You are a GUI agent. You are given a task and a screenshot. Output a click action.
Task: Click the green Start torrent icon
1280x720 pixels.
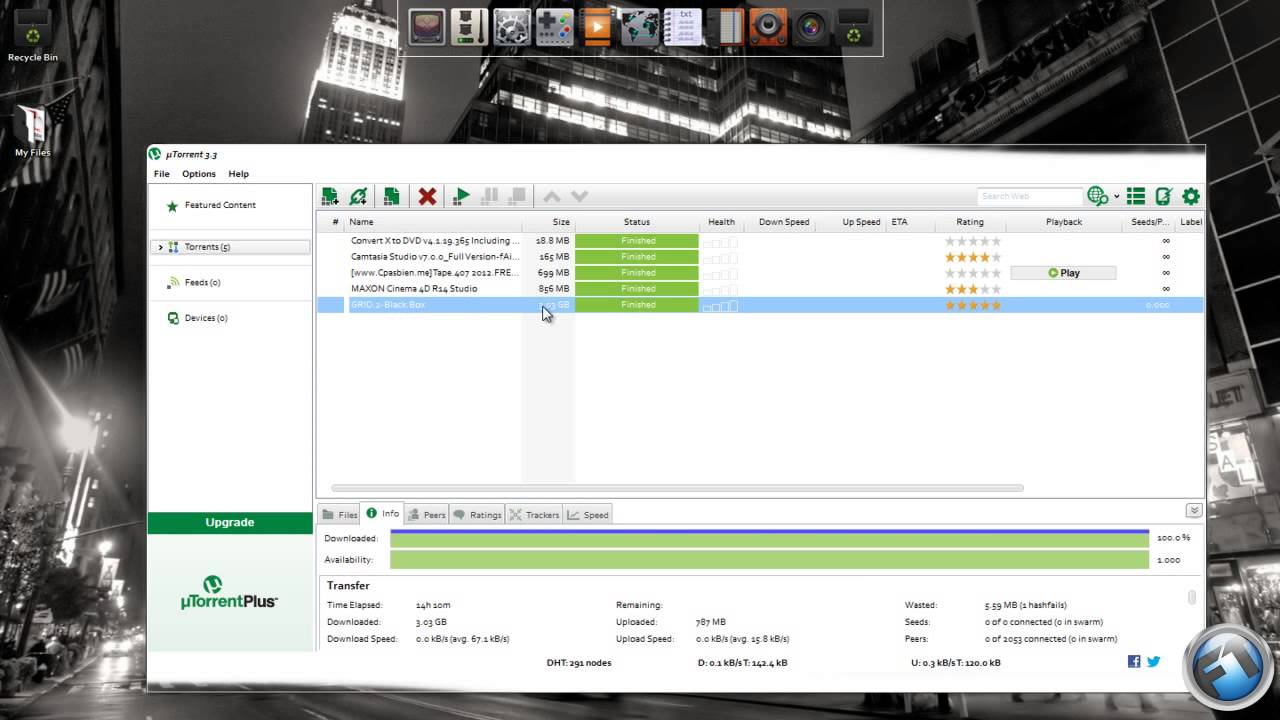pos(461,196)
